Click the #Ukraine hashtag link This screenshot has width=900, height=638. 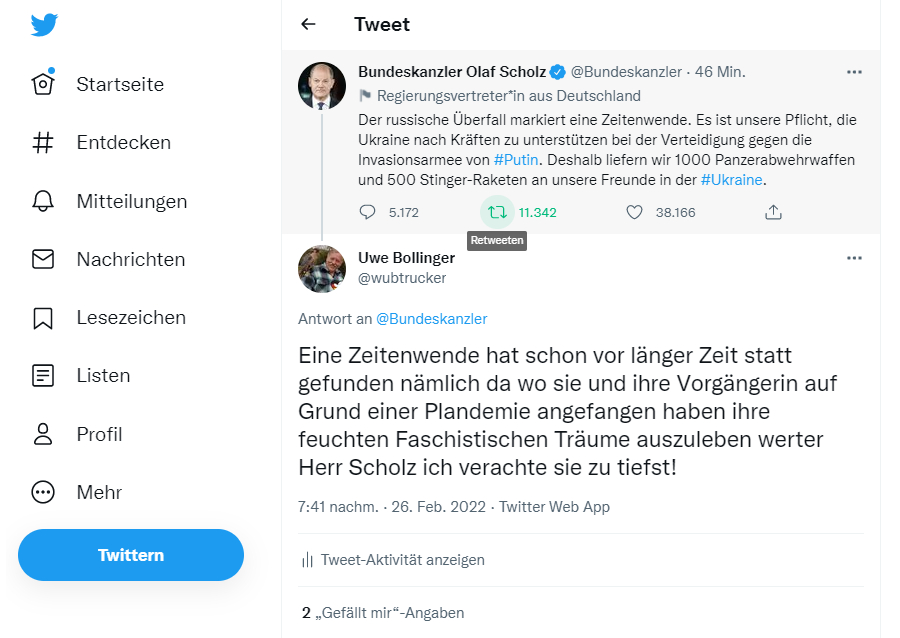pos(731,180)
